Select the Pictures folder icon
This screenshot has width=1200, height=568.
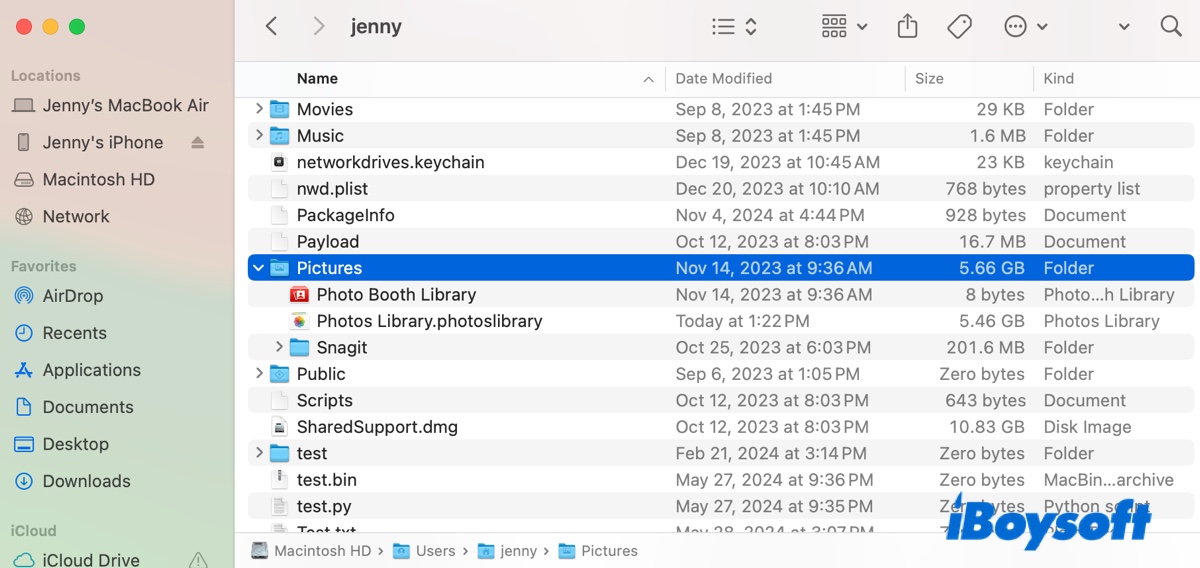(x=279, y=268)
